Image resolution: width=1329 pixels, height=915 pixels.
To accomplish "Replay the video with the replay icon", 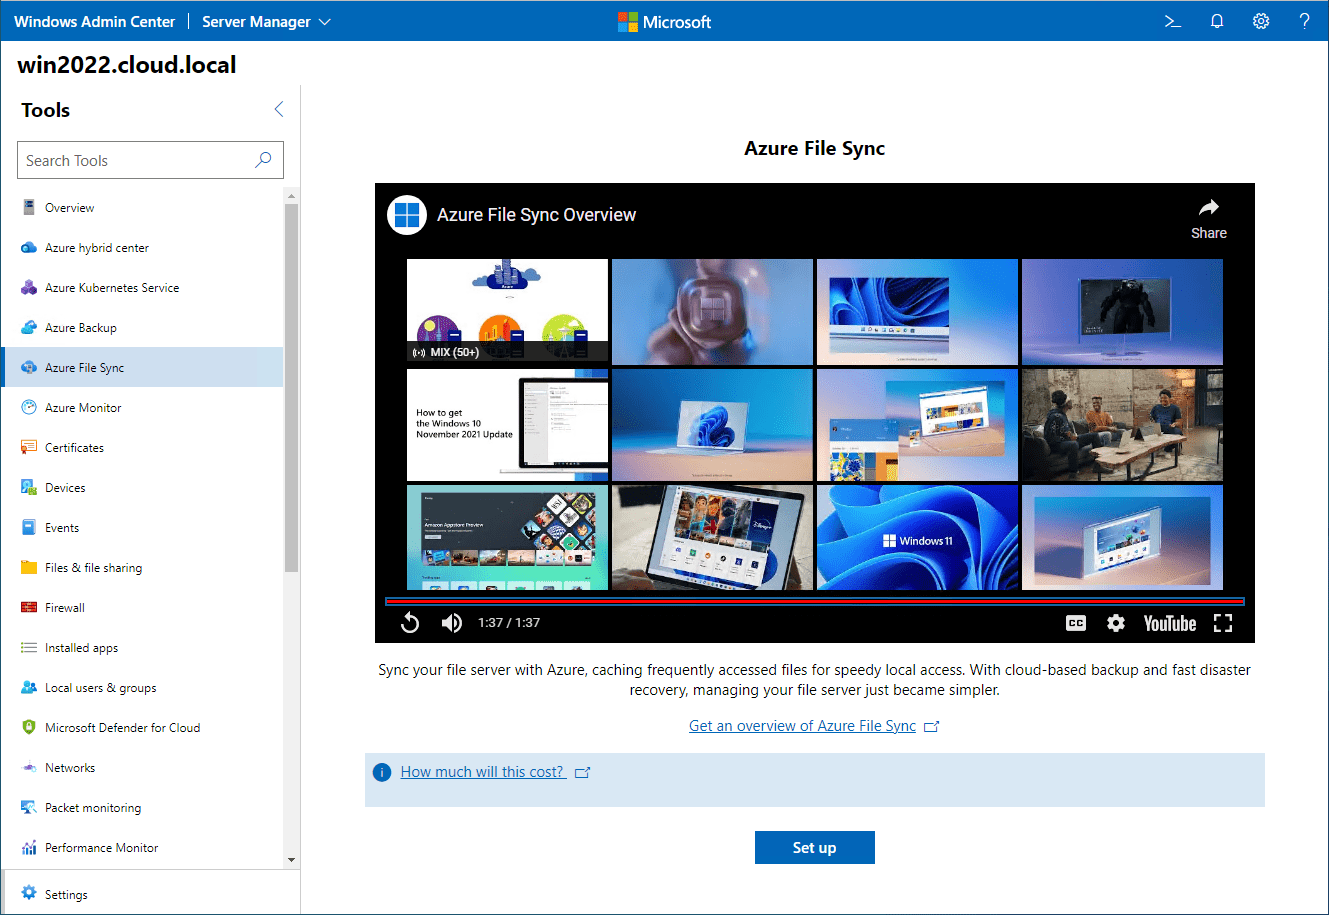I will pyautogui.click(x=410, y=623).
